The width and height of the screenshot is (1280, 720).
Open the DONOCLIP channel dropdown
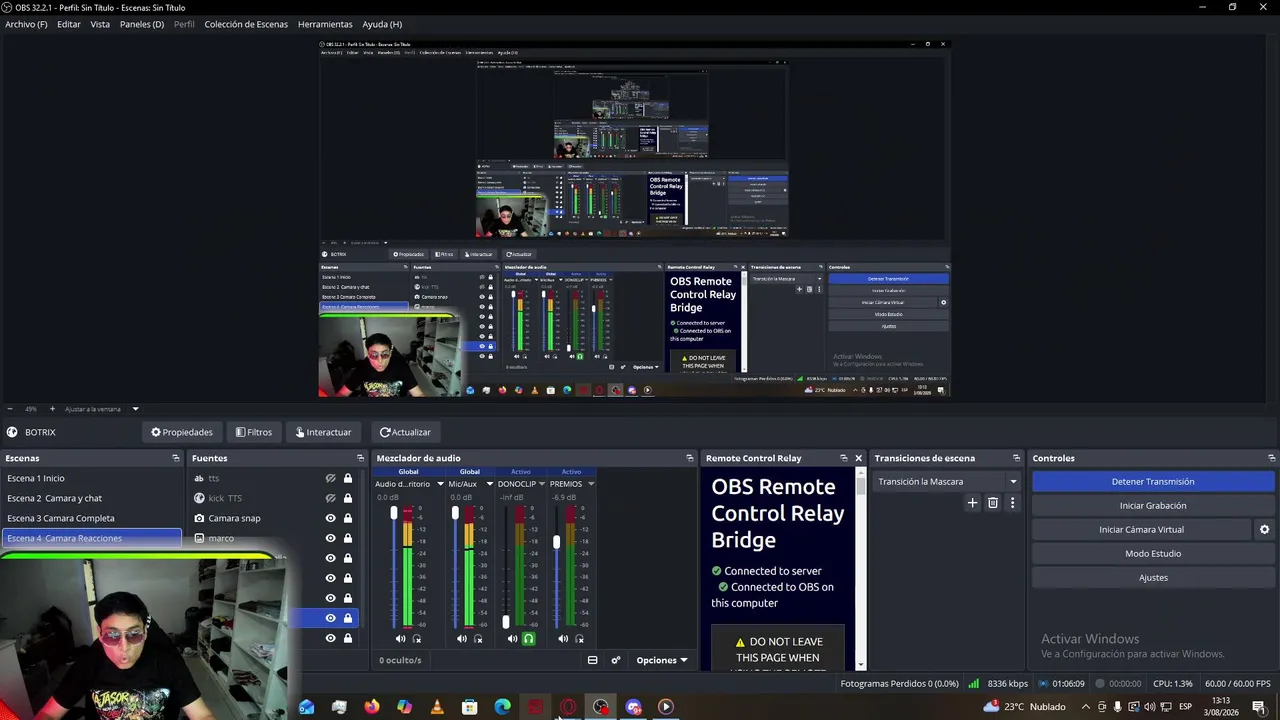[542, 484]
